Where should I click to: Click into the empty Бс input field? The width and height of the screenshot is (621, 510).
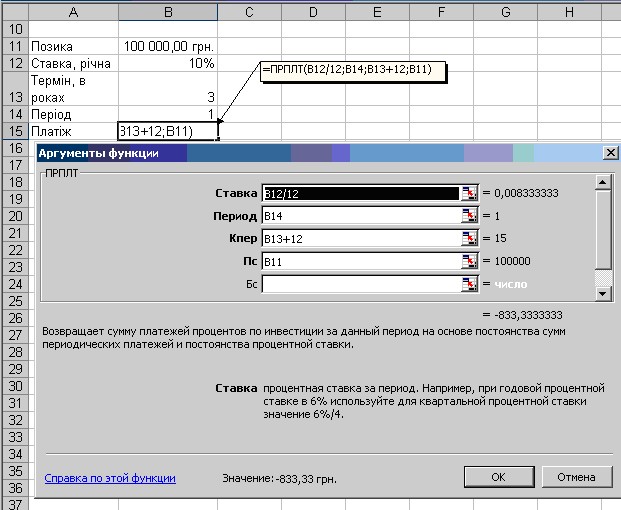click(x=360, y=285)
